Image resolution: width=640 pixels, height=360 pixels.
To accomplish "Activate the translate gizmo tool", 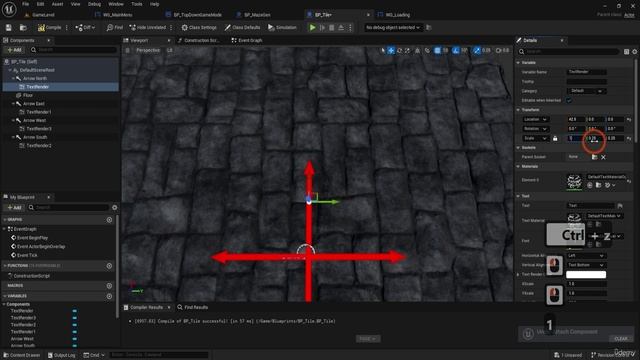I will [391, 51].
